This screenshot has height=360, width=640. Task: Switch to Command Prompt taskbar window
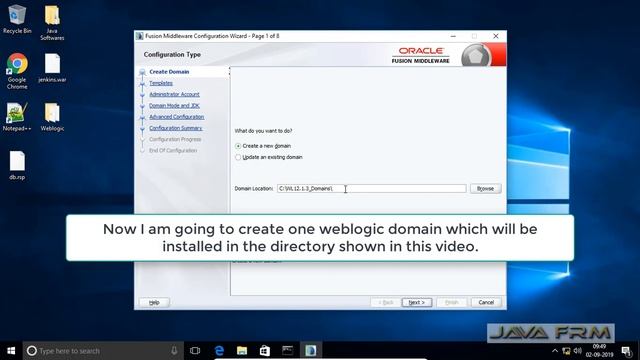click(x=288, y=351)
